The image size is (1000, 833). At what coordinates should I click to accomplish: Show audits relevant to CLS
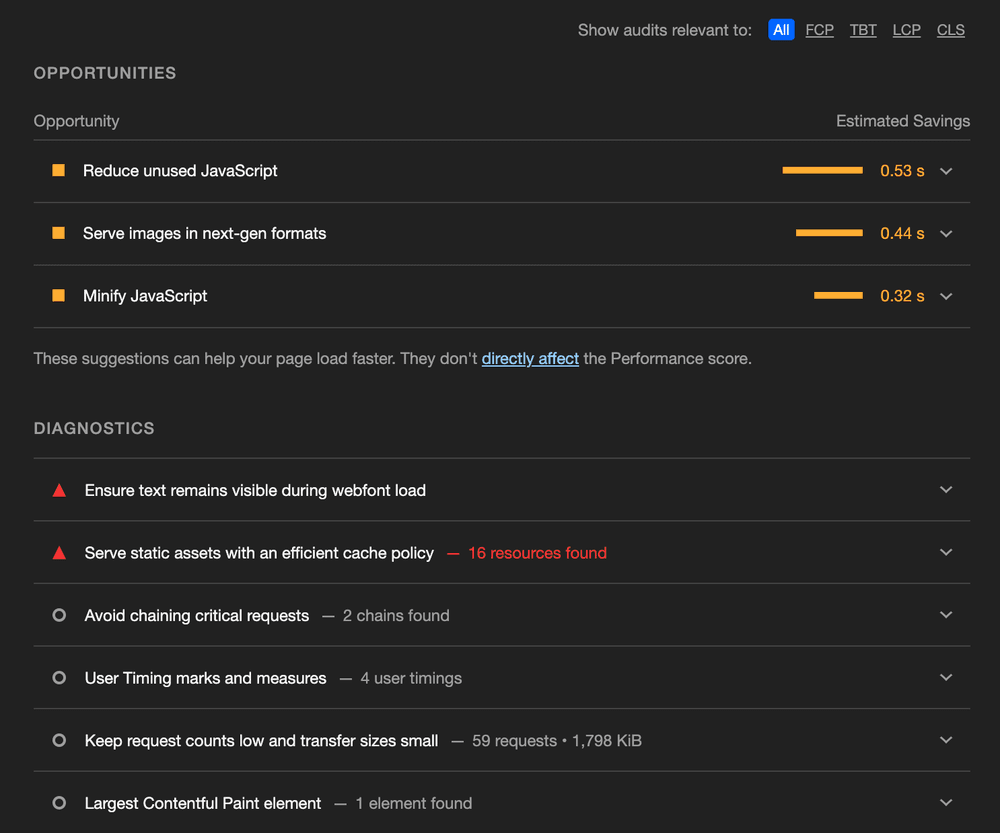950,30
